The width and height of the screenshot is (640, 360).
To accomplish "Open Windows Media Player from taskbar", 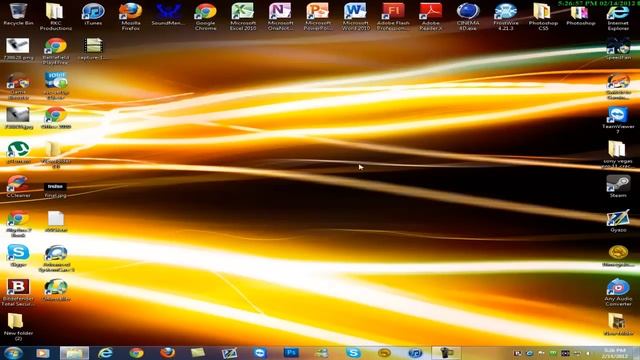I will pos(43,353).
